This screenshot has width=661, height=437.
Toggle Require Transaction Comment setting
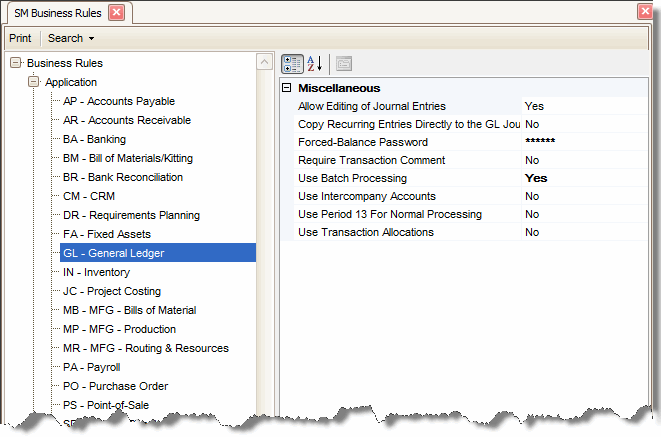pos(532,160)
